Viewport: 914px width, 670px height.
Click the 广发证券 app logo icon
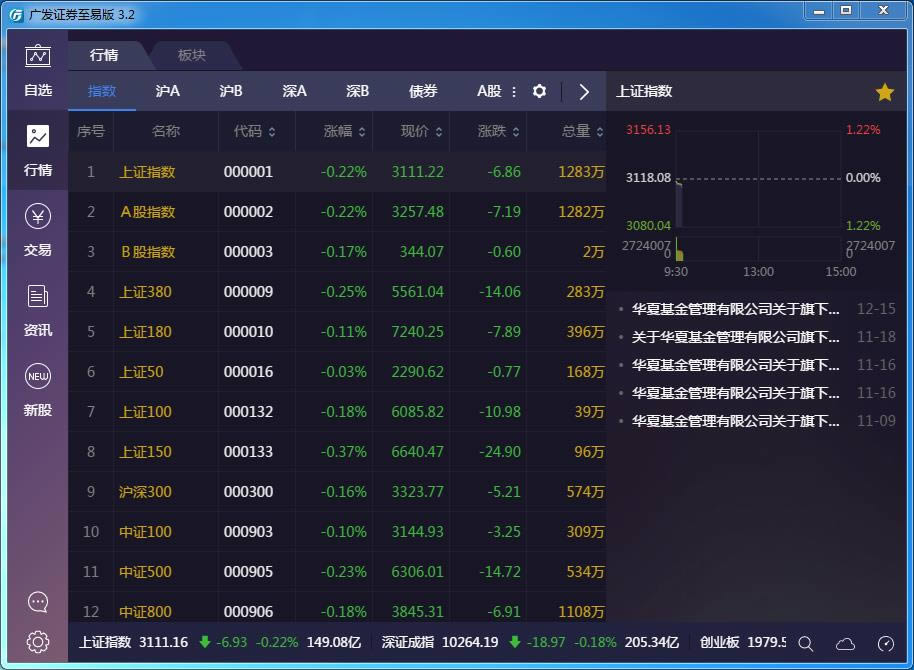coord(16,15)
